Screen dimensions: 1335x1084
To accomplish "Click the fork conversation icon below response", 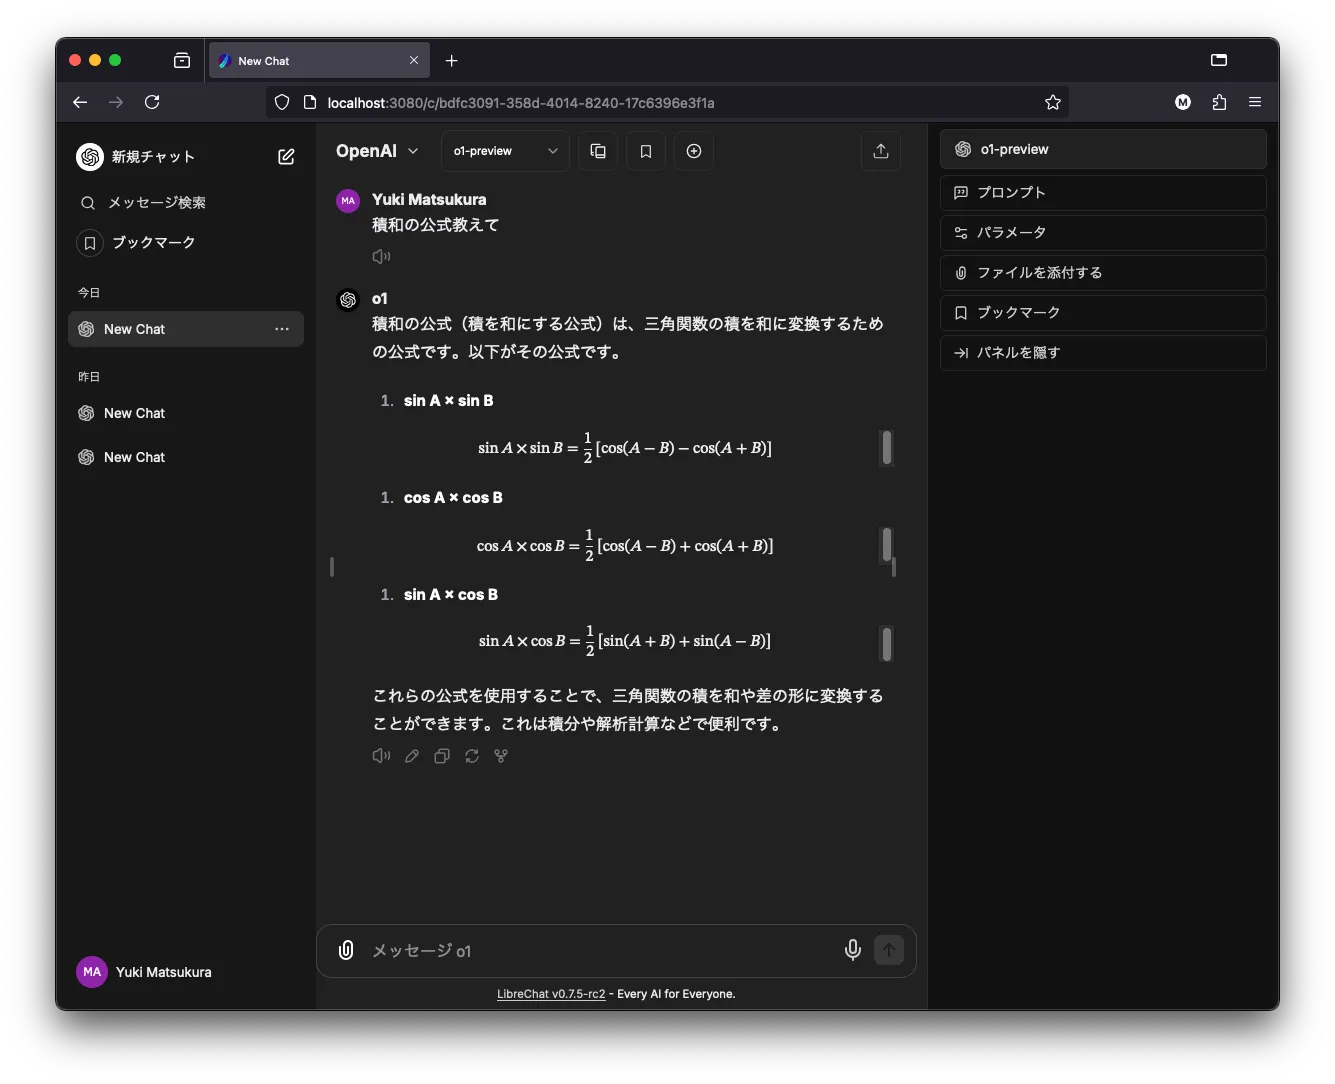I will (501, 756).
